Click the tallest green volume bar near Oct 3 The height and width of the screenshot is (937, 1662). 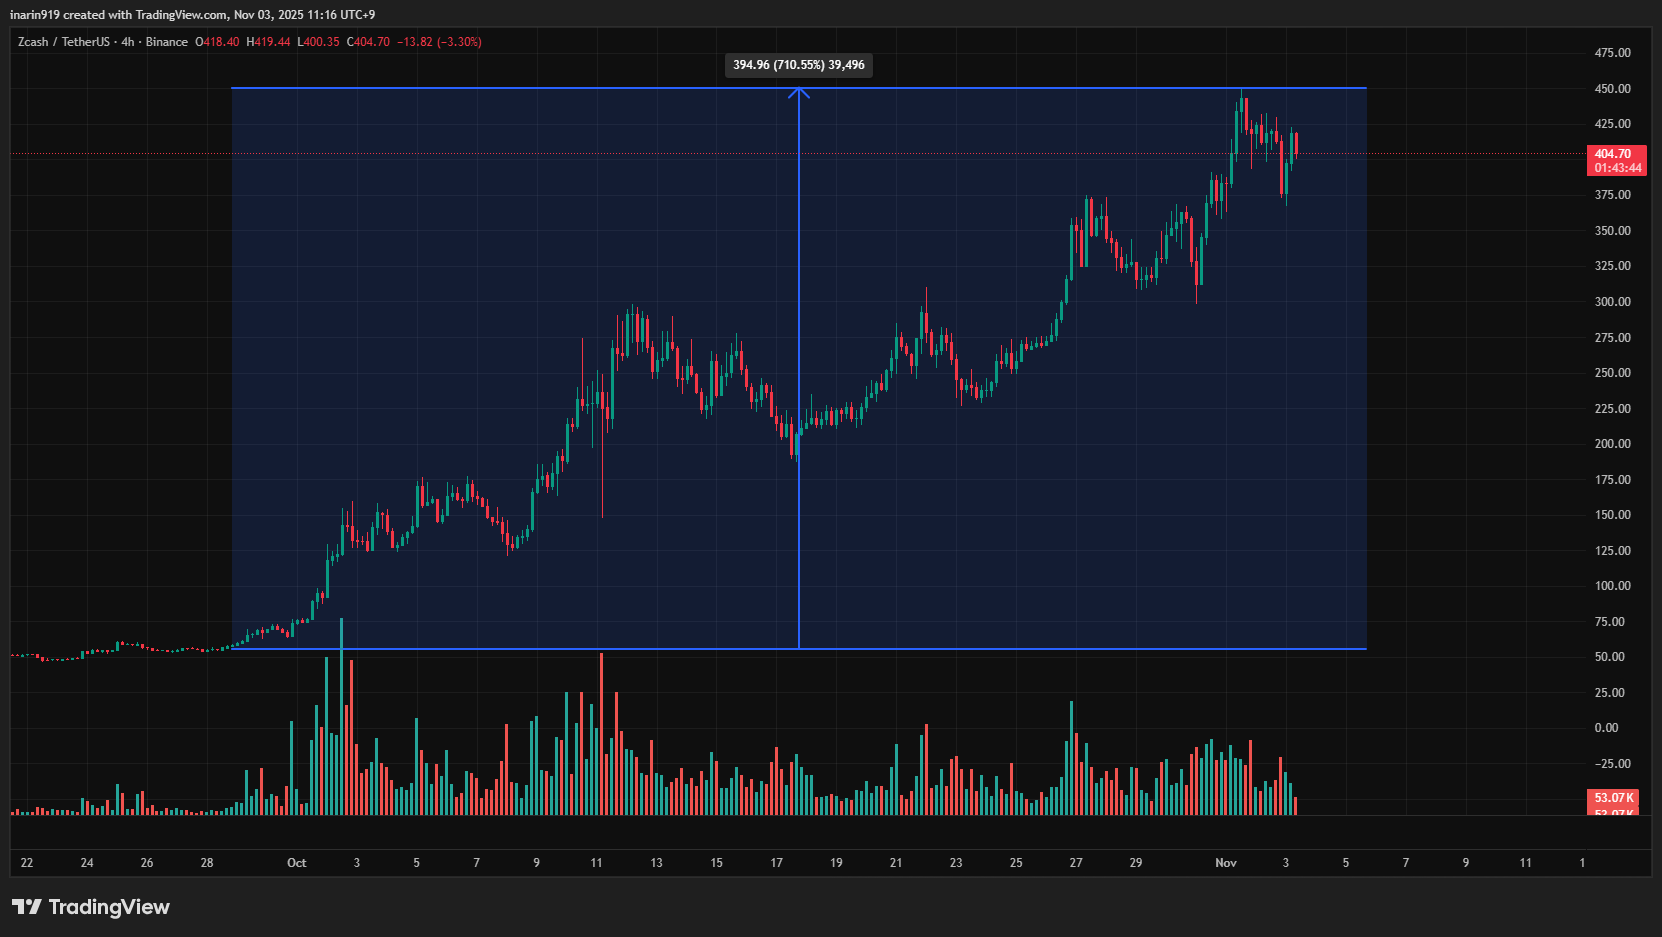click(341, 720)
